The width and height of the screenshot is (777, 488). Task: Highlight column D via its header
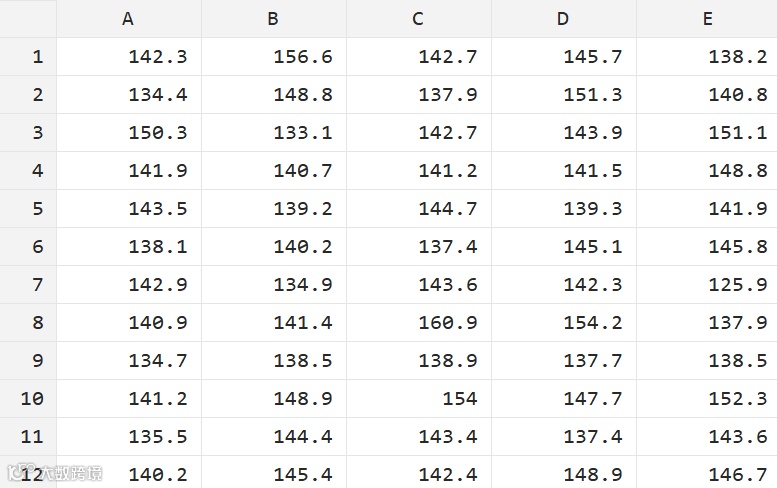[x=563, y=19]
